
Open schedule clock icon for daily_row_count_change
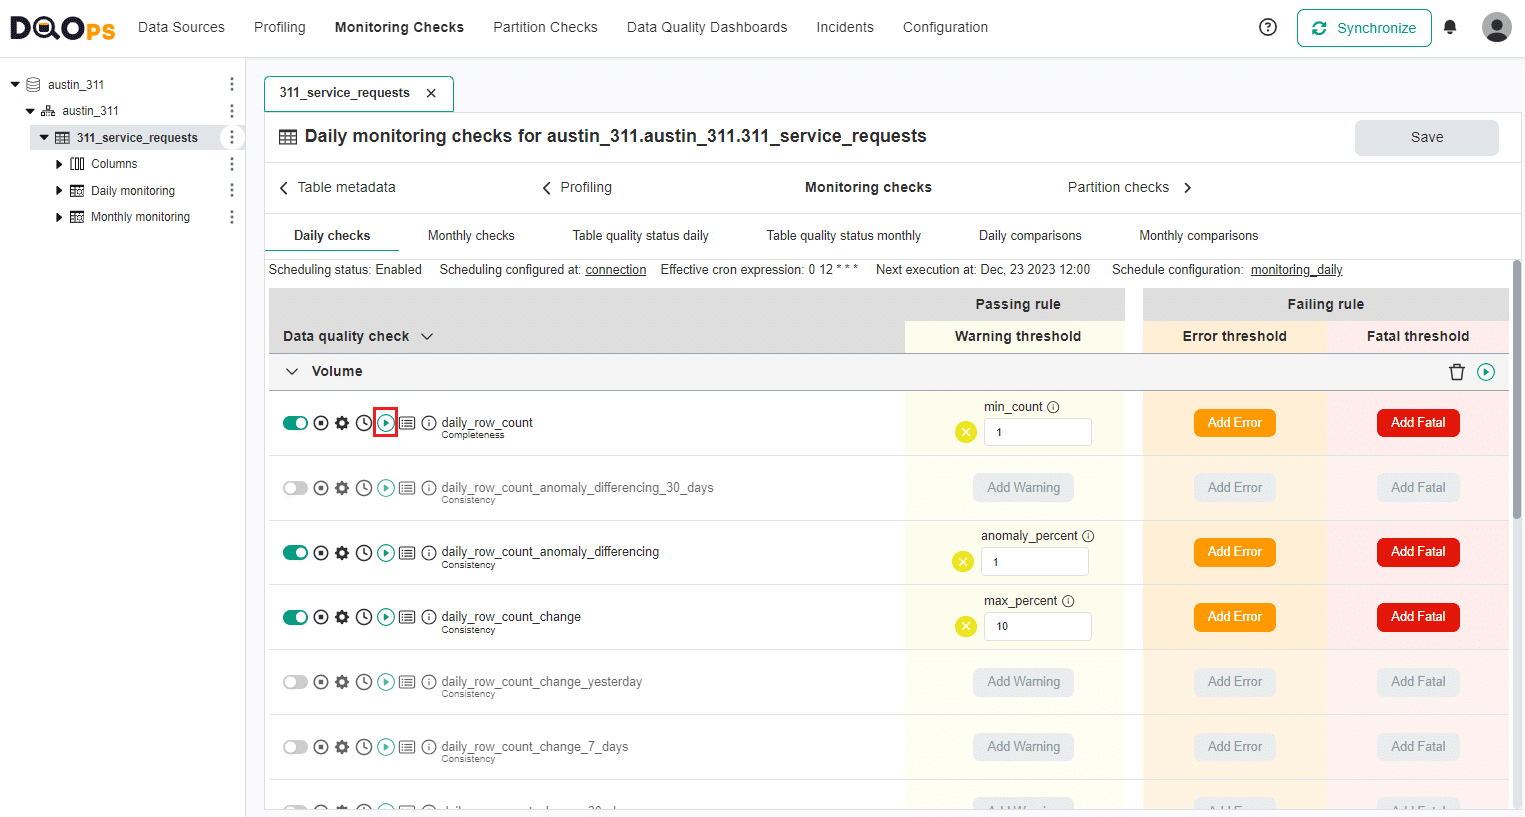(364, 617)
